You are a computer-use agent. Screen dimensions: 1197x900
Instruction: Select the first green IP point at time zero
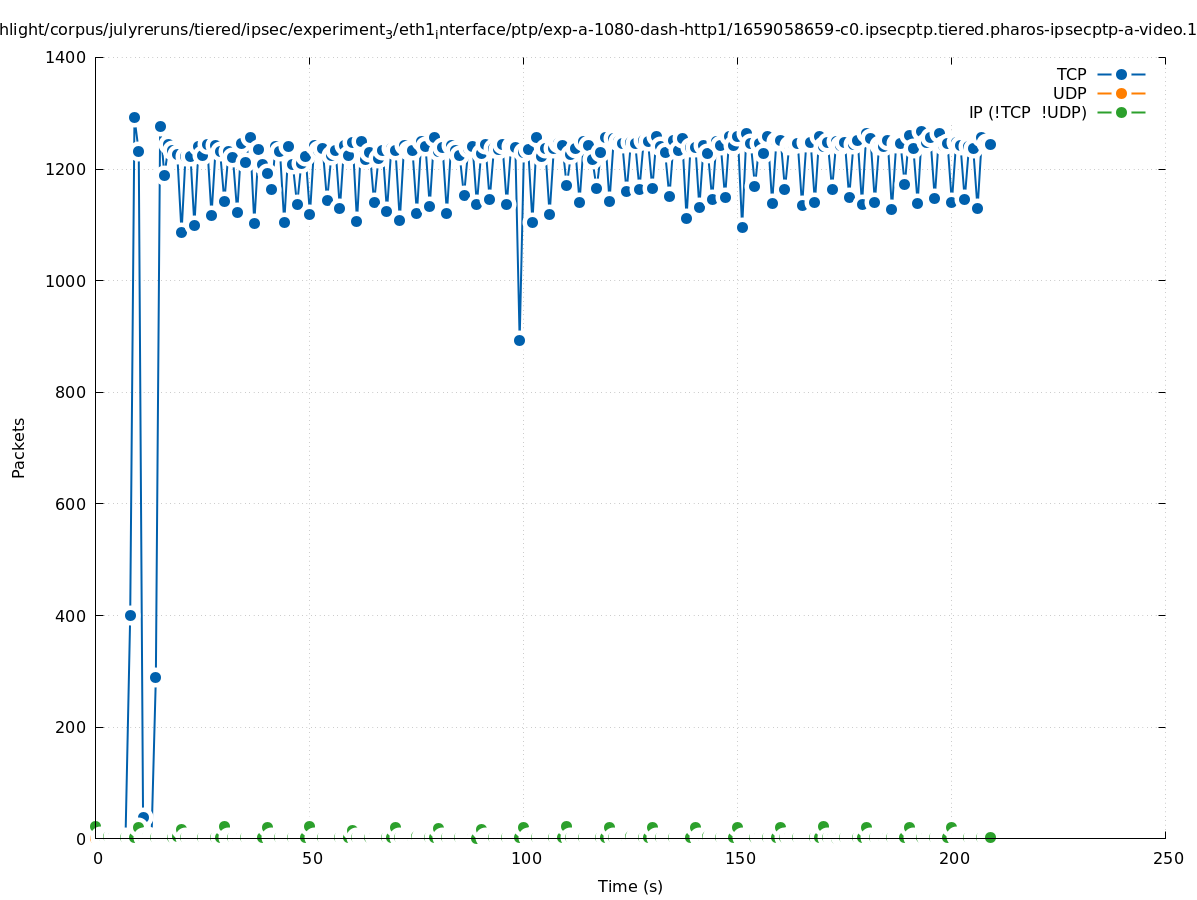(95, 826)
